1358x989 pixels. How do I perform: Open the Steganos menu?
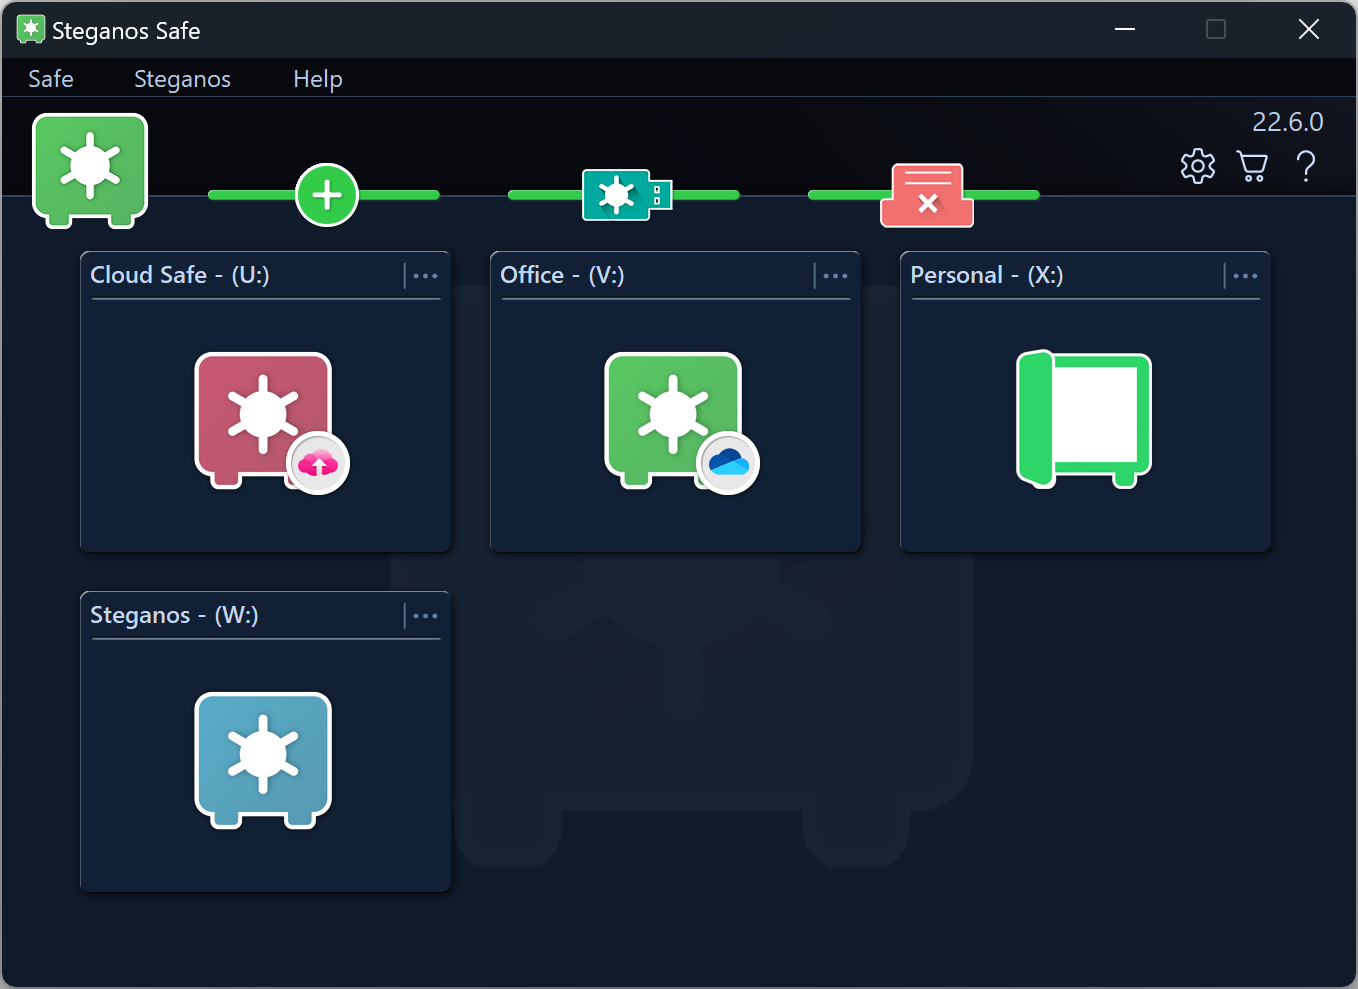click(x=182, y=79)
